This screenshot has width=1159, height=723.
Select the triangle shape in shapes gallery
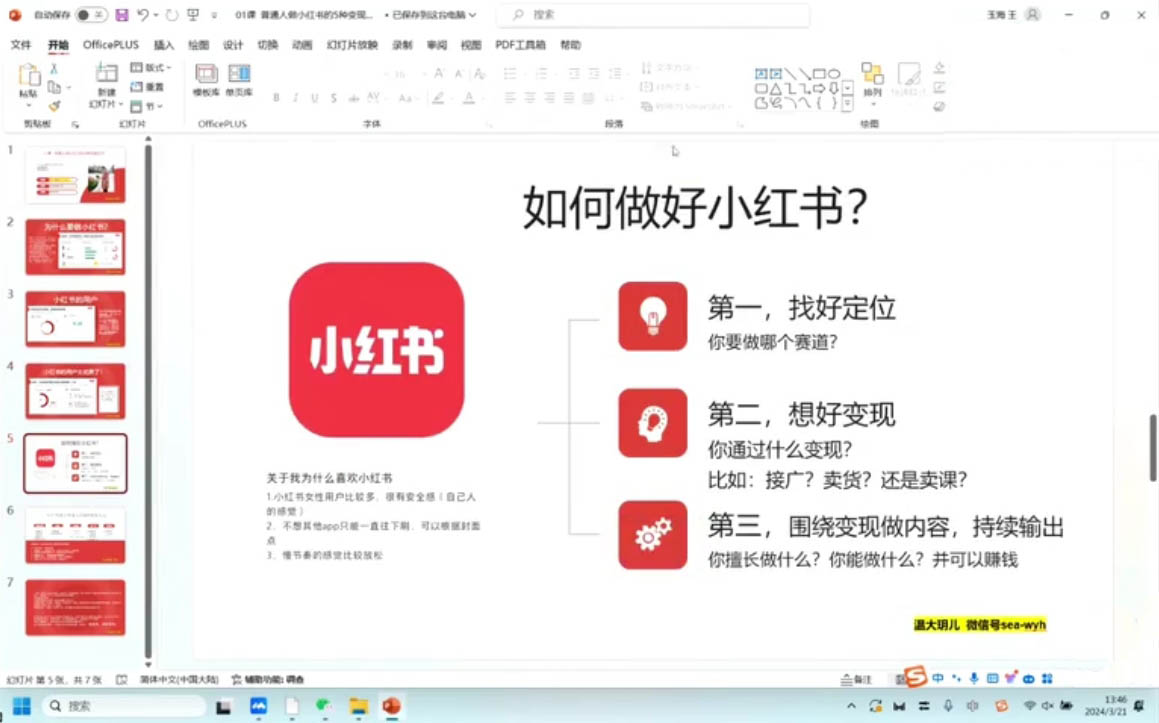(x=775, y=89)
